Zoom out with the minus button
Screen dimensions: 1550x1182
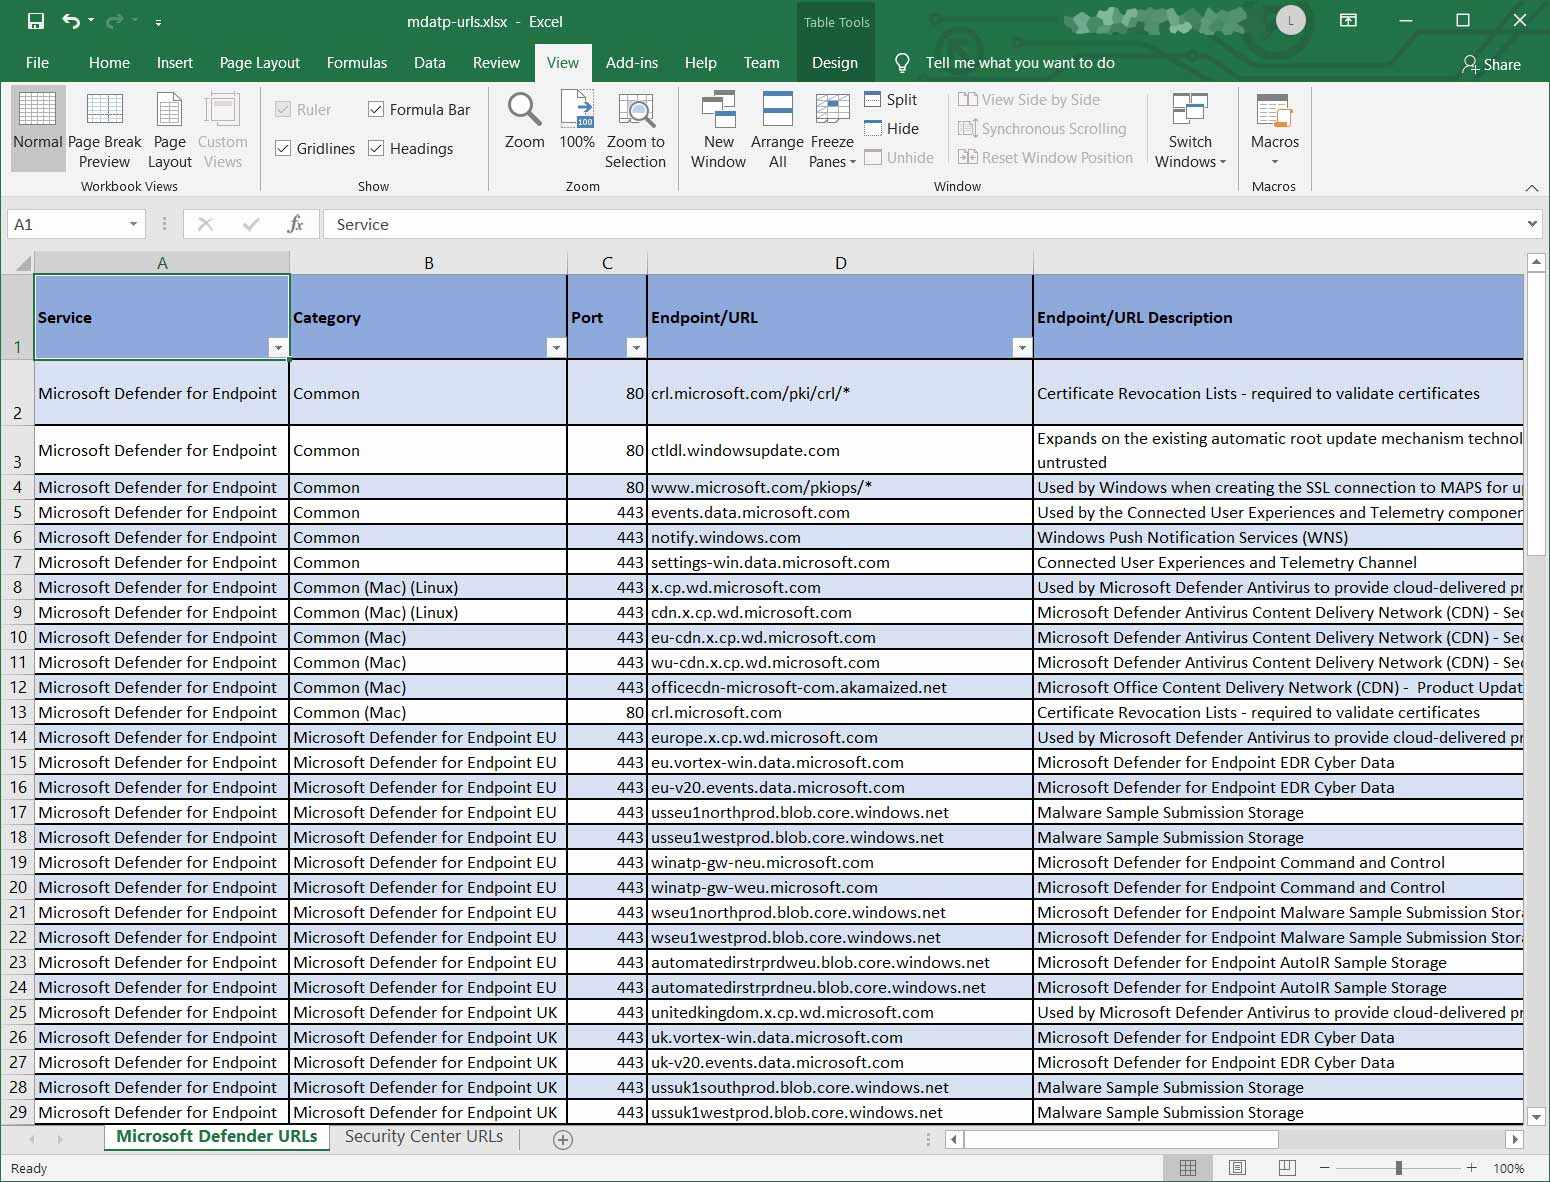coord(1325,1168)
